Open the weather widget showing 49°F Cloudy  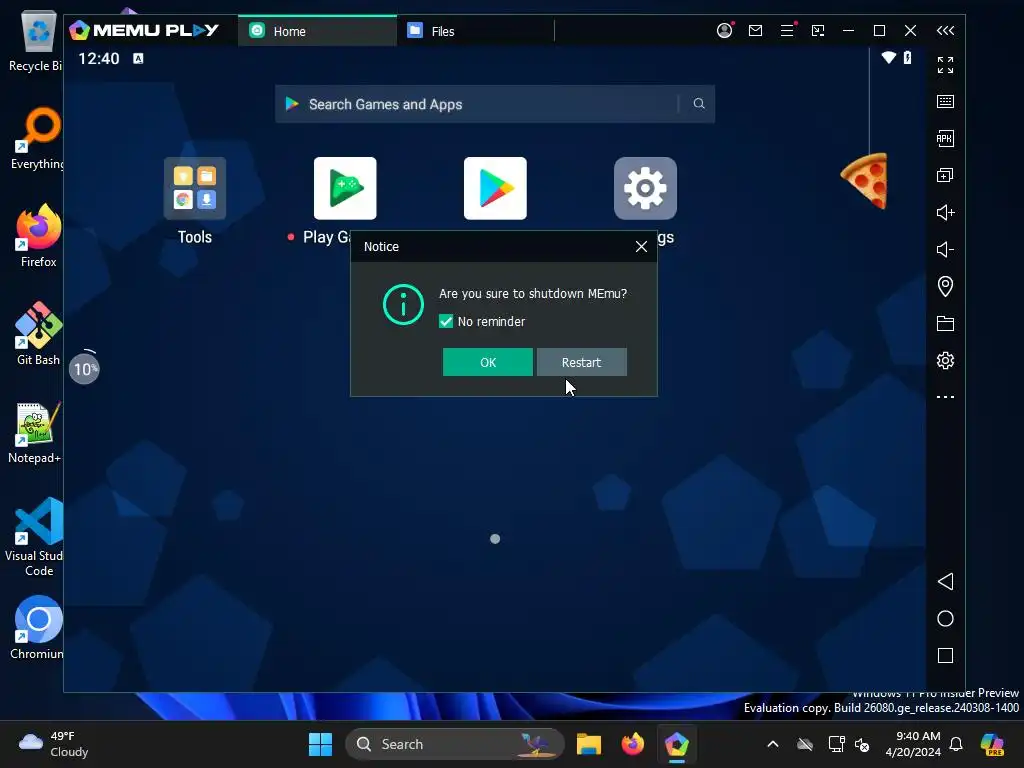pyautogui.click(x=54, y=744)
